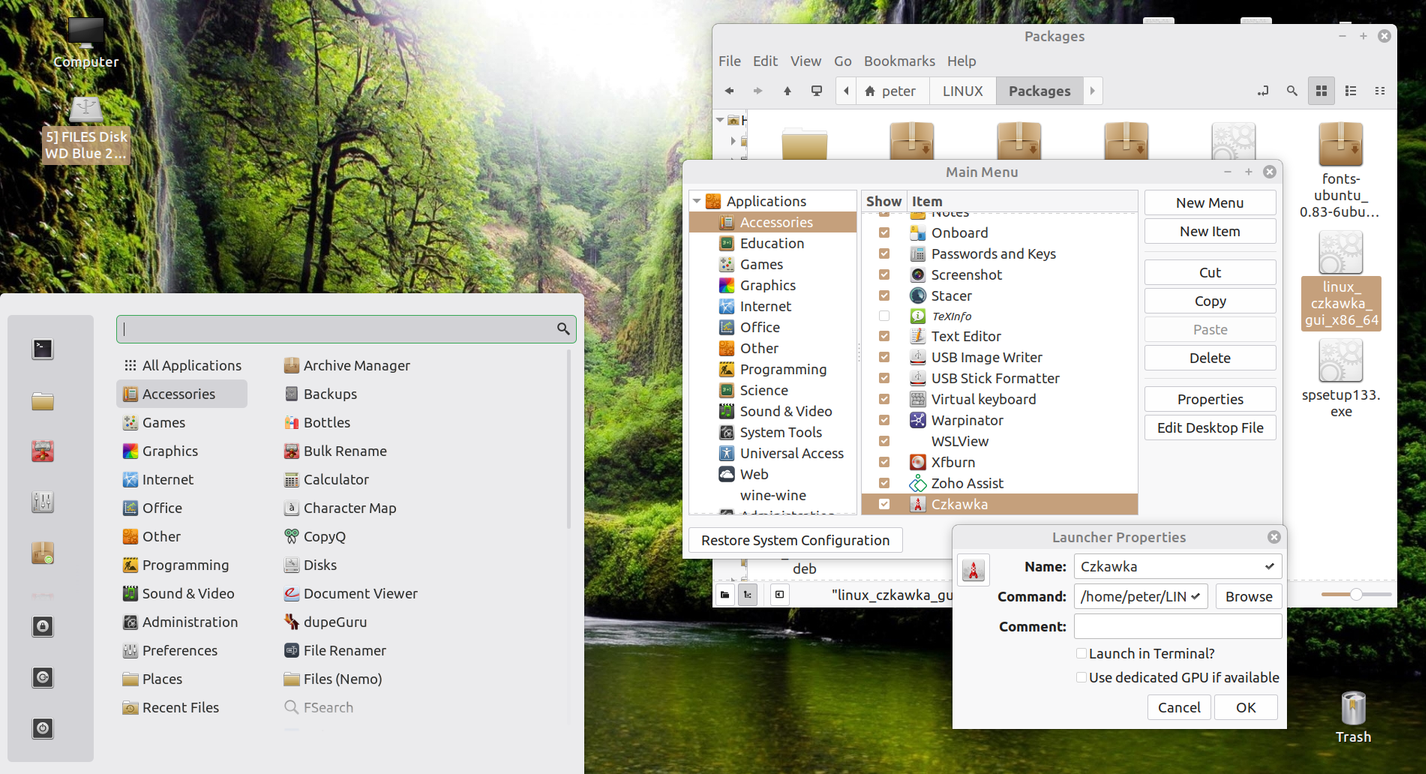This screenshot has width=1426, height=774.
Task: Go up one folder in the file manager
Action: point(787,91)
